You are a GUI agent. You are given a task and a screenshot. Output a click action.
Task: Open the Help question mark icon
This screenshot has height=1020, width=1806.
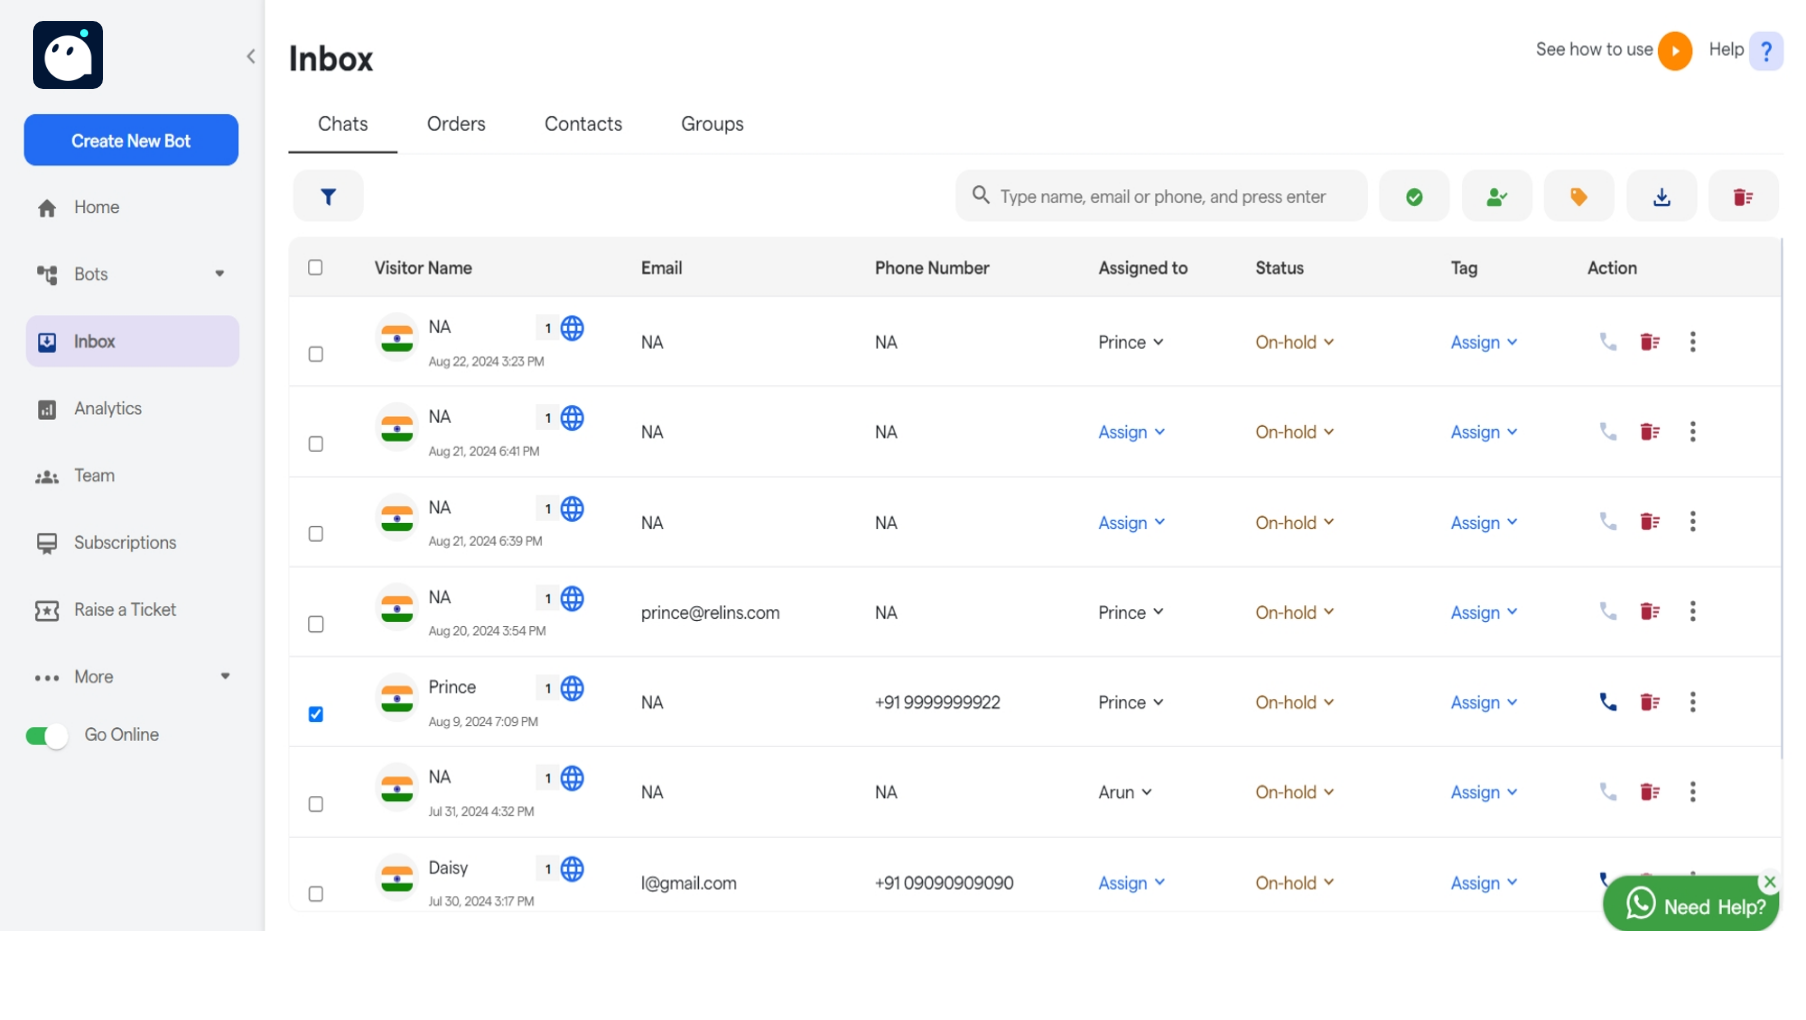click(1766, 51)
